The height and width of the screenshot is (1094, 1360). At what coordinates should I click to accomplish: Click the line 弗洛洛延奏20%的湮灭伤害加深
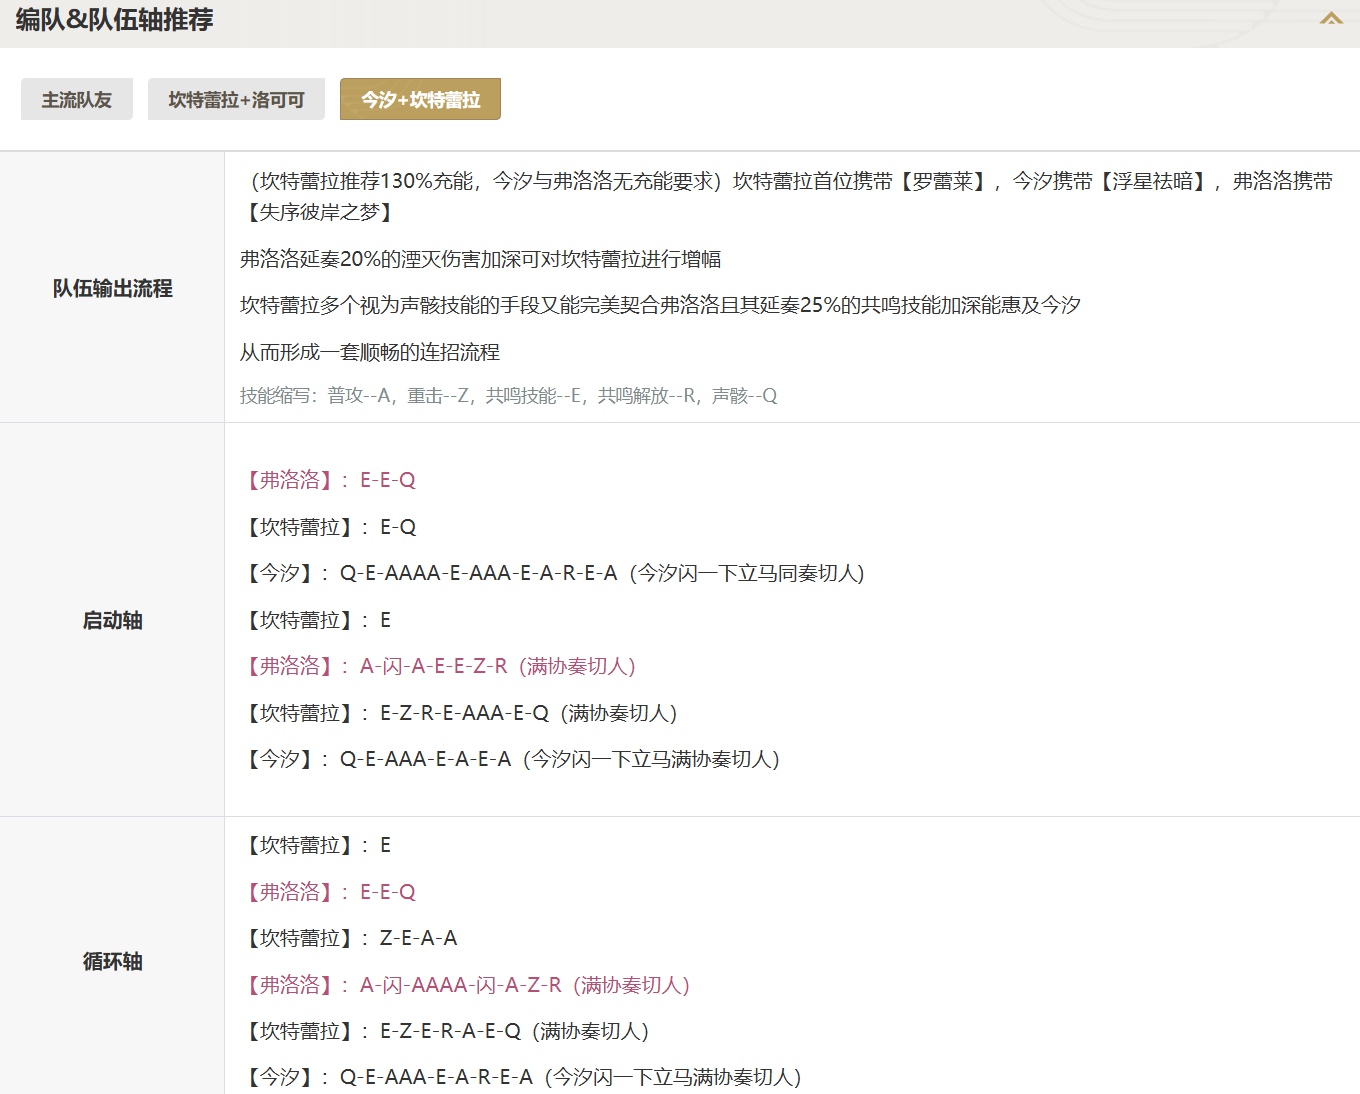pos(480,259)
